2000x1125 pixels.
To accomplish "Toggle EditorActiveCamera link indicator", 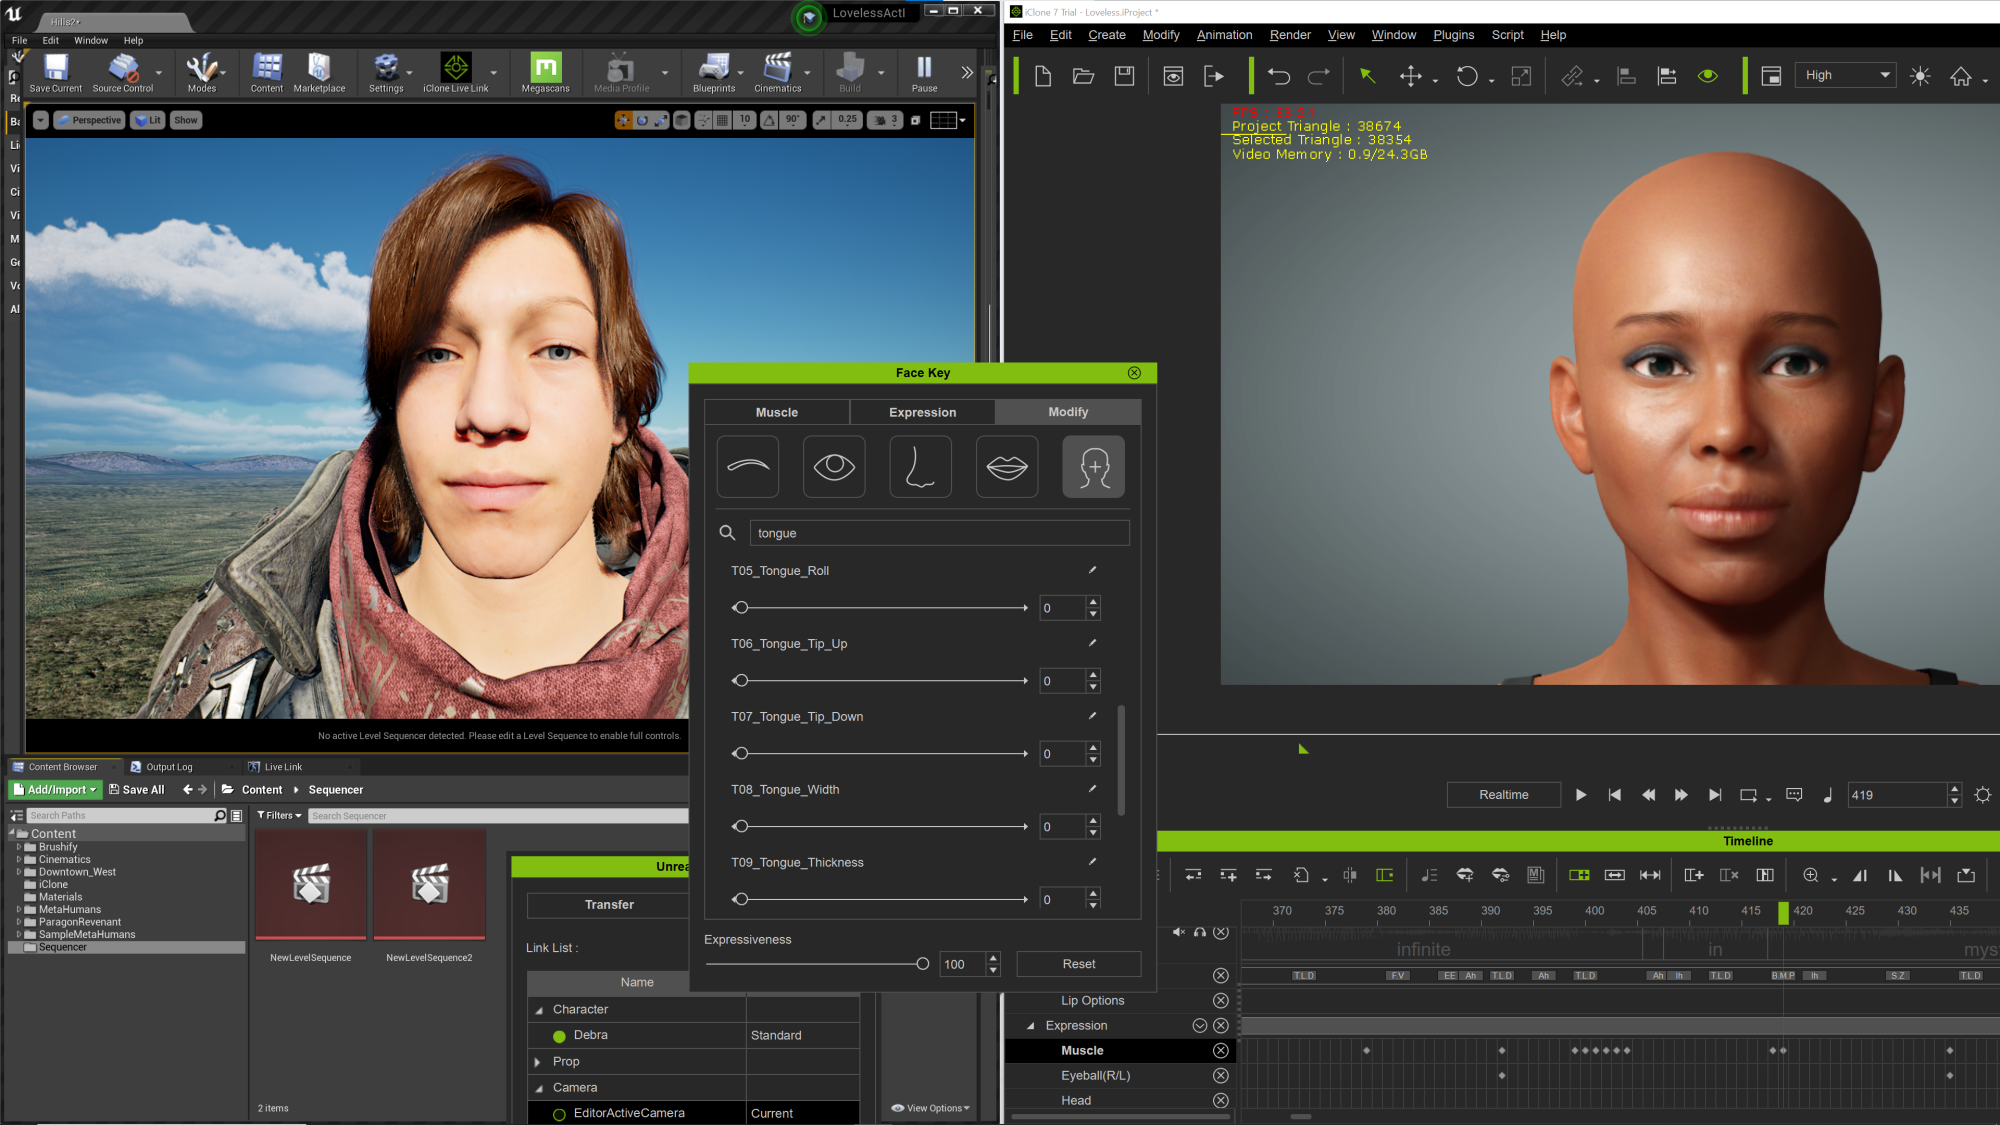I will click(x=559, y=1114).
